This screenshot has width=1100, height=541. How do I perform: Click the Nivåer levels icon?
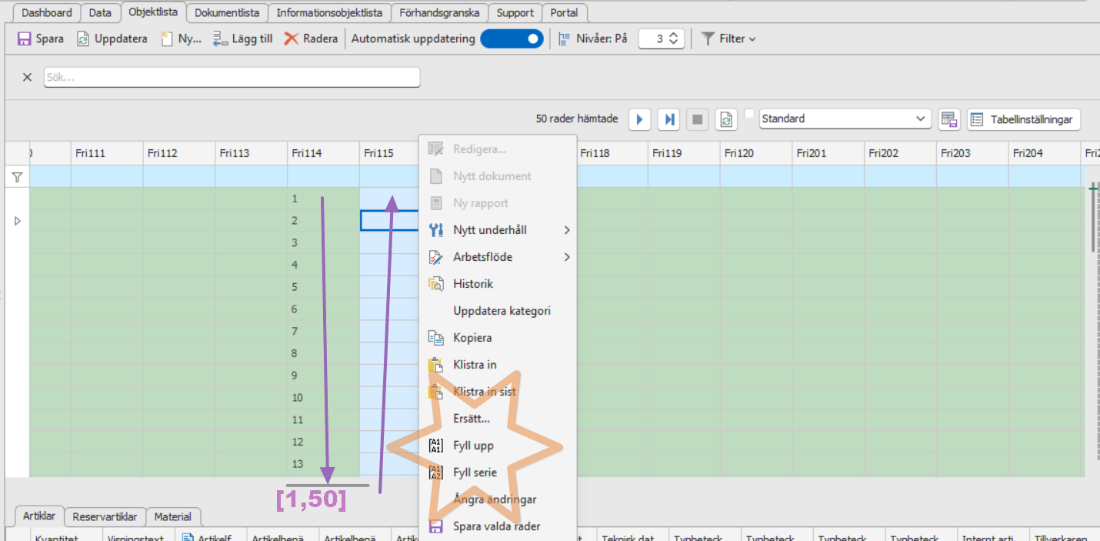pos(564,39)
